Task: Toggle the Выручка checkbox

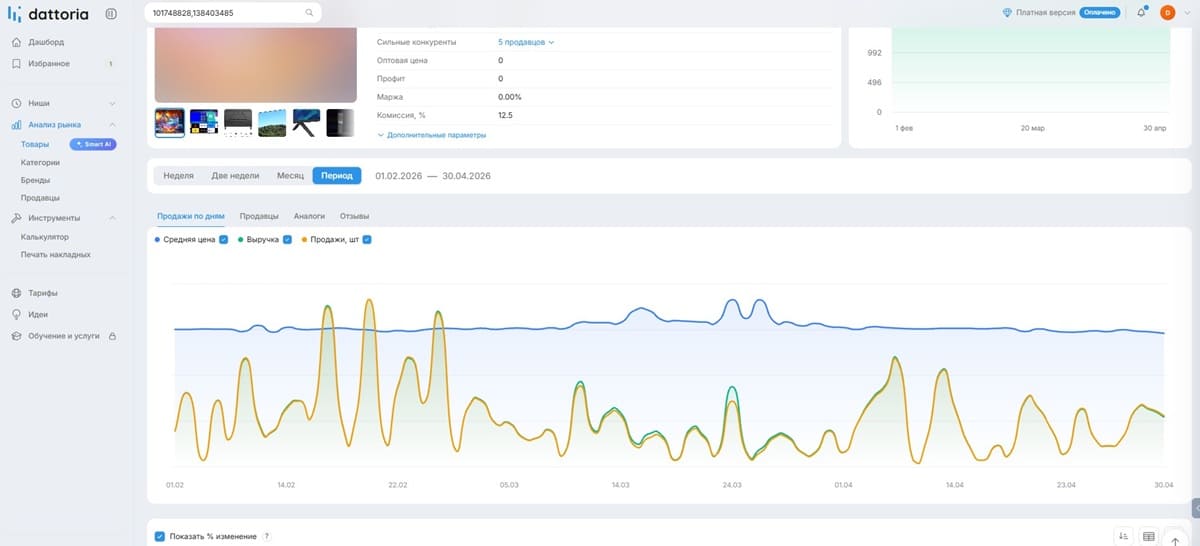Action: point(288,240)
